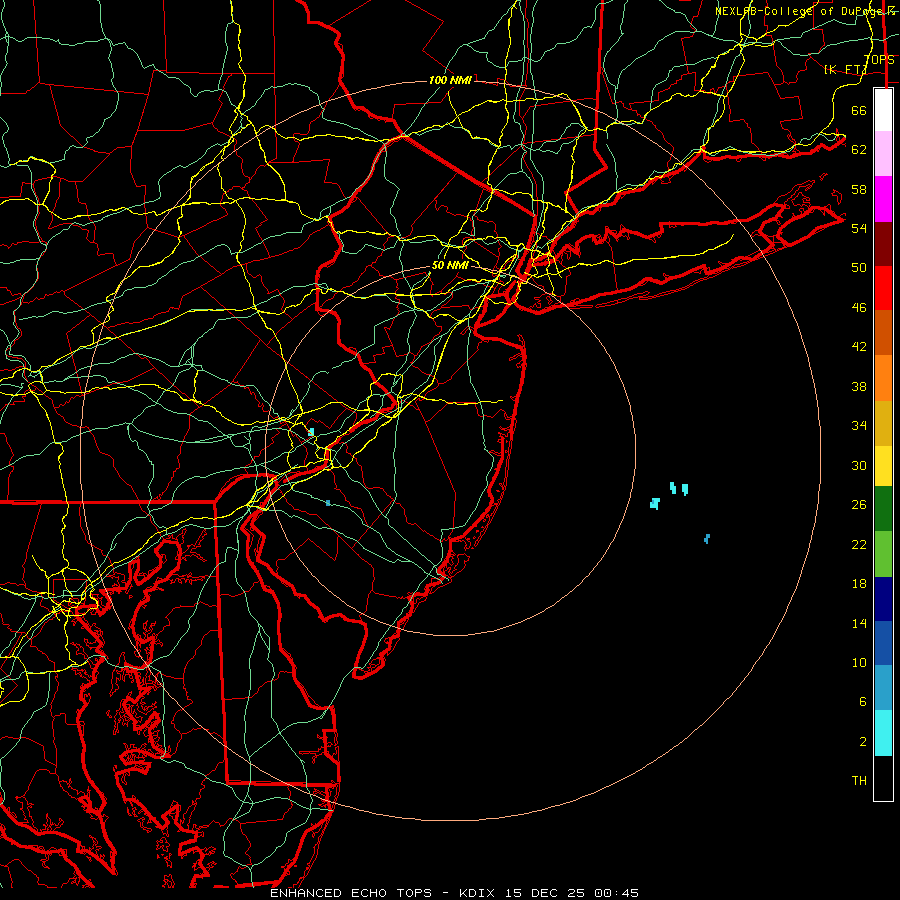Screen dimensions: 900x900
Task: Click the '00:45' timestamp text
Action: (616, 893)
